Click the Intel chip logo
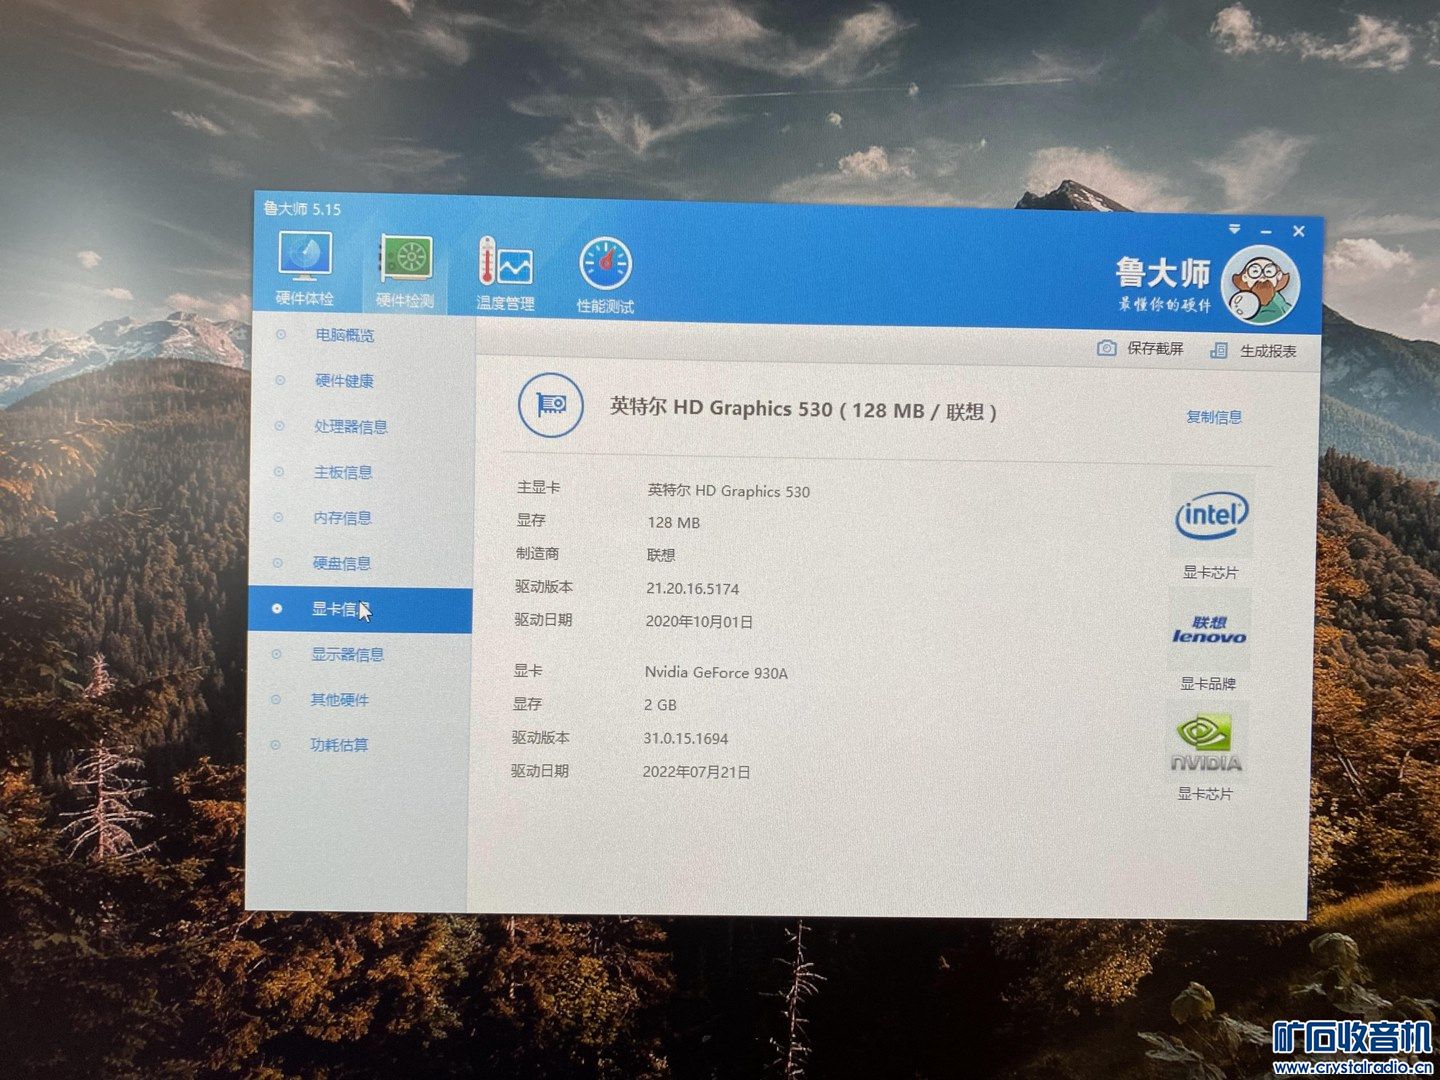The image size is (1440, 1080). pos(1211,516)
